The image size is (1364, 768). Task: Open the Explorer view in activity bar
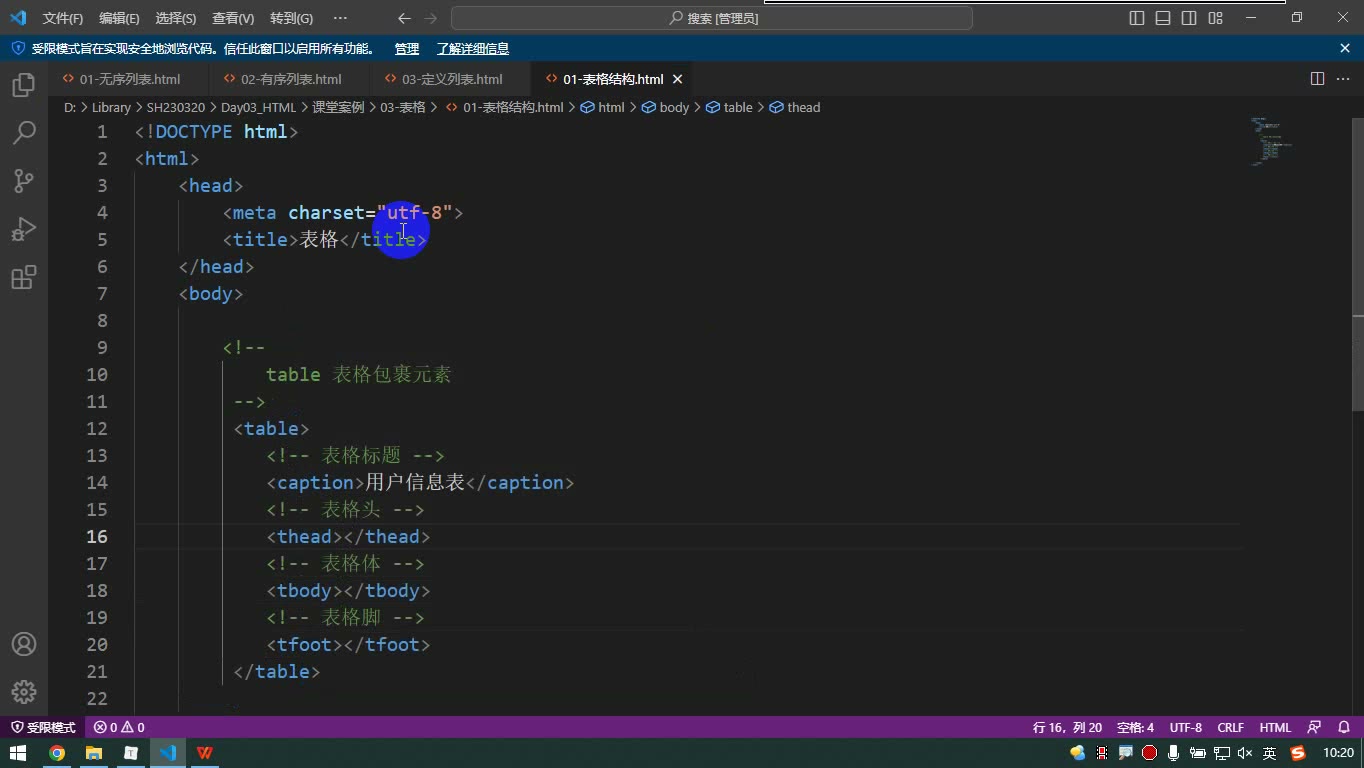click(x=24, y=85)
